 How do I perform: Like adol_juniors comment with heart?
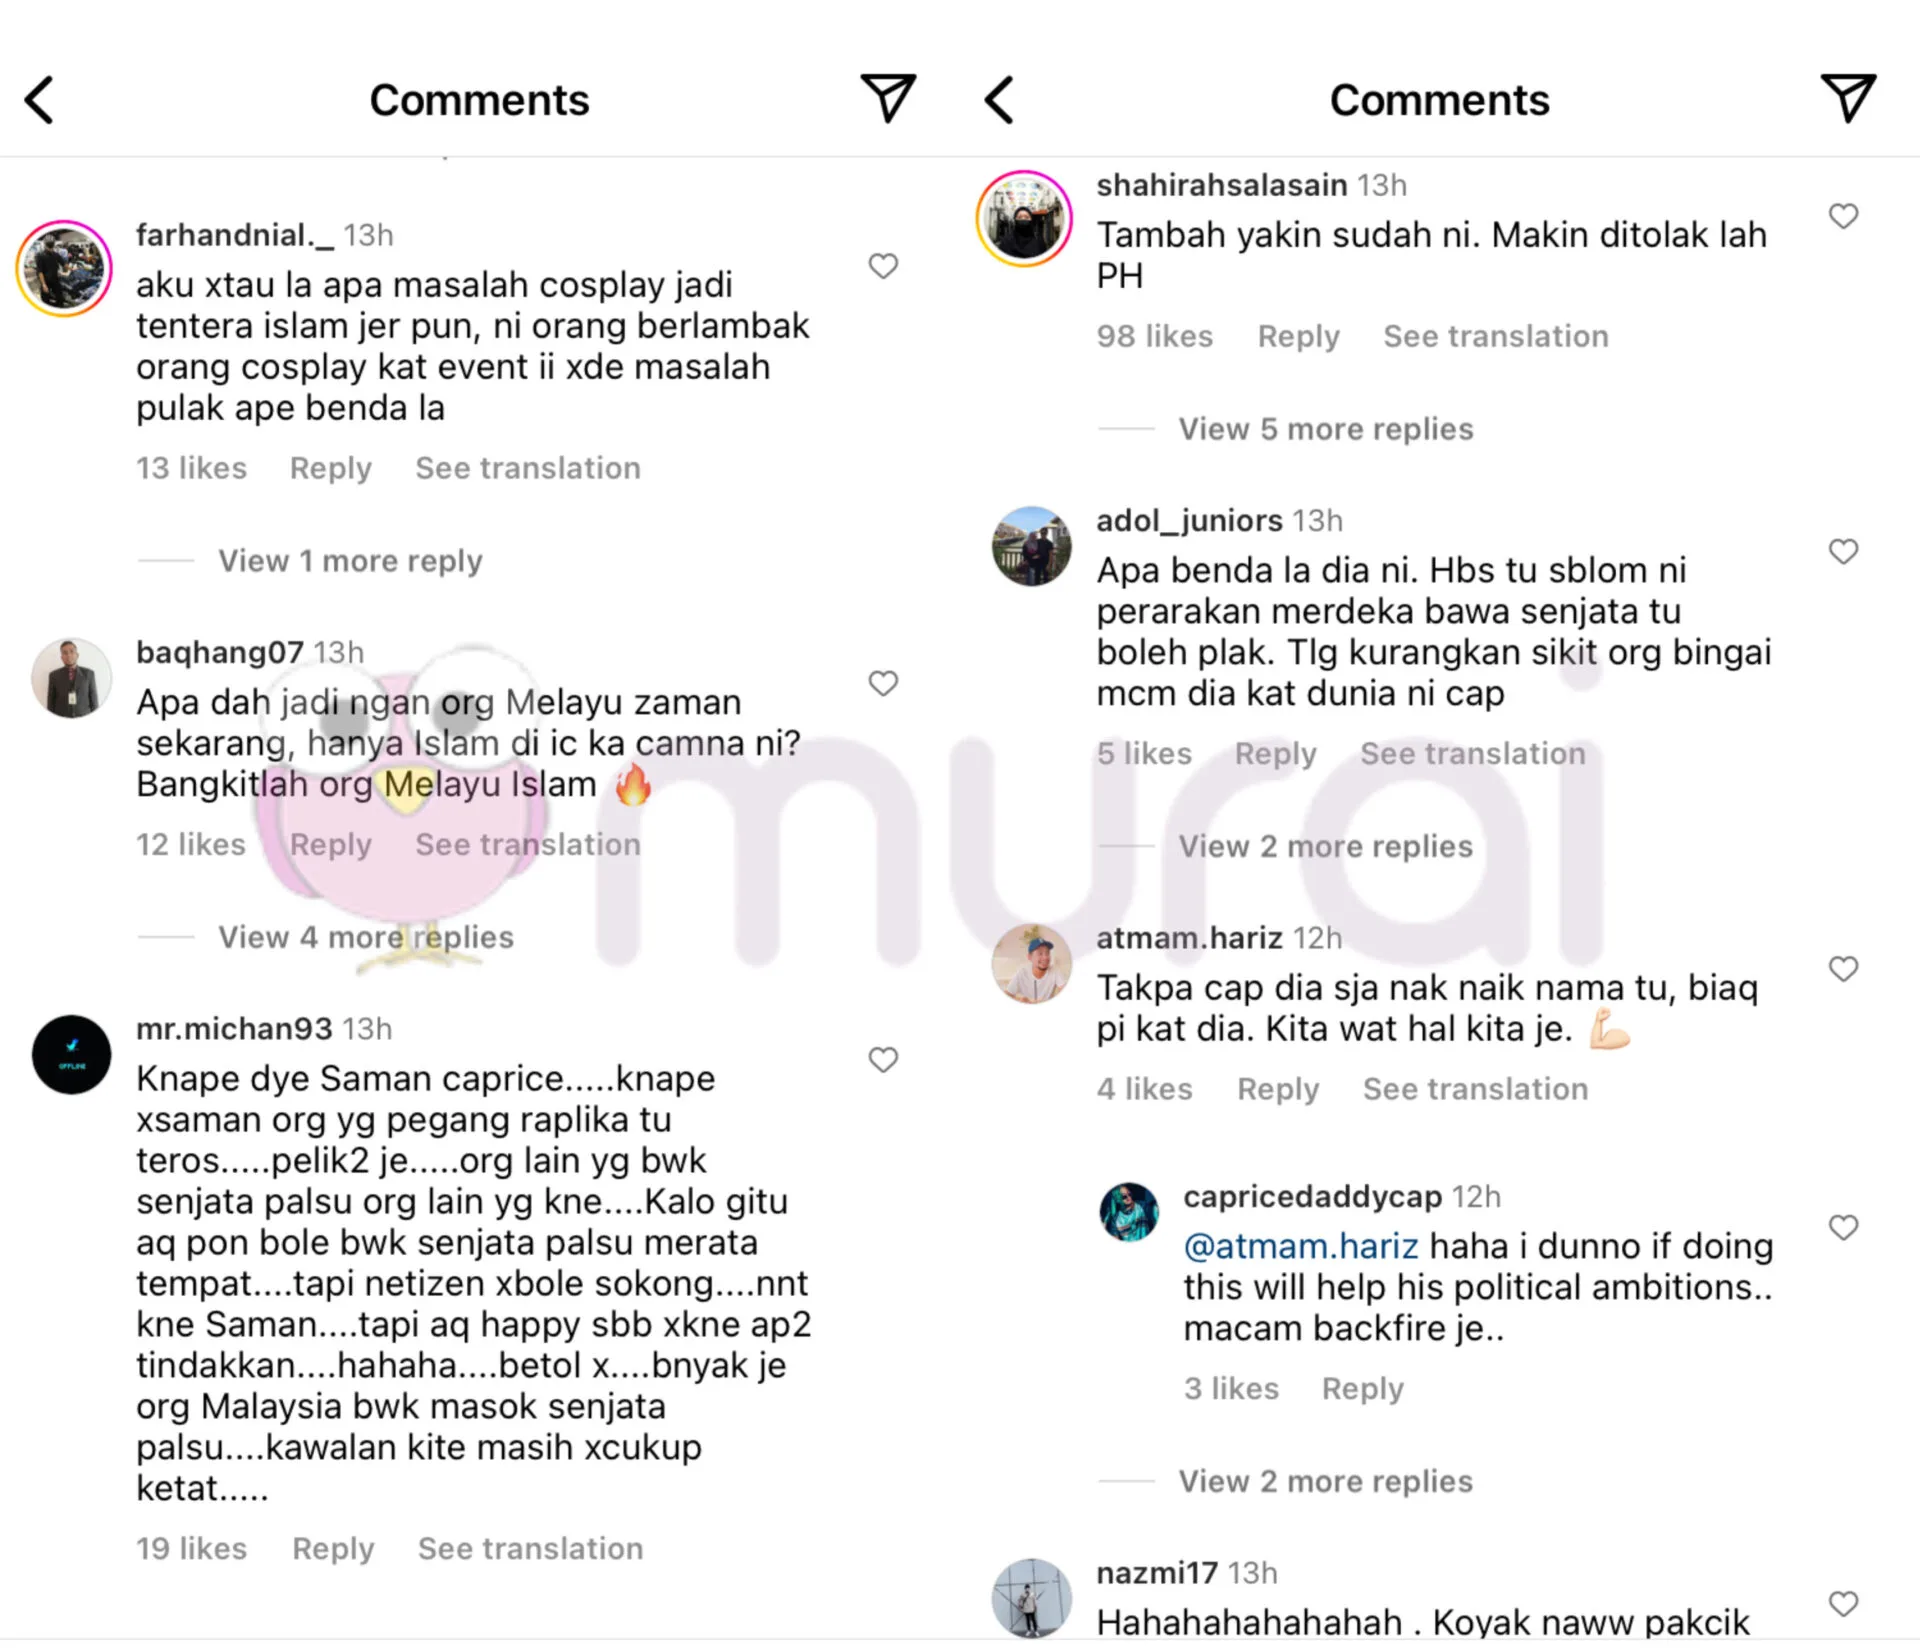click(x=1843, y=551)
